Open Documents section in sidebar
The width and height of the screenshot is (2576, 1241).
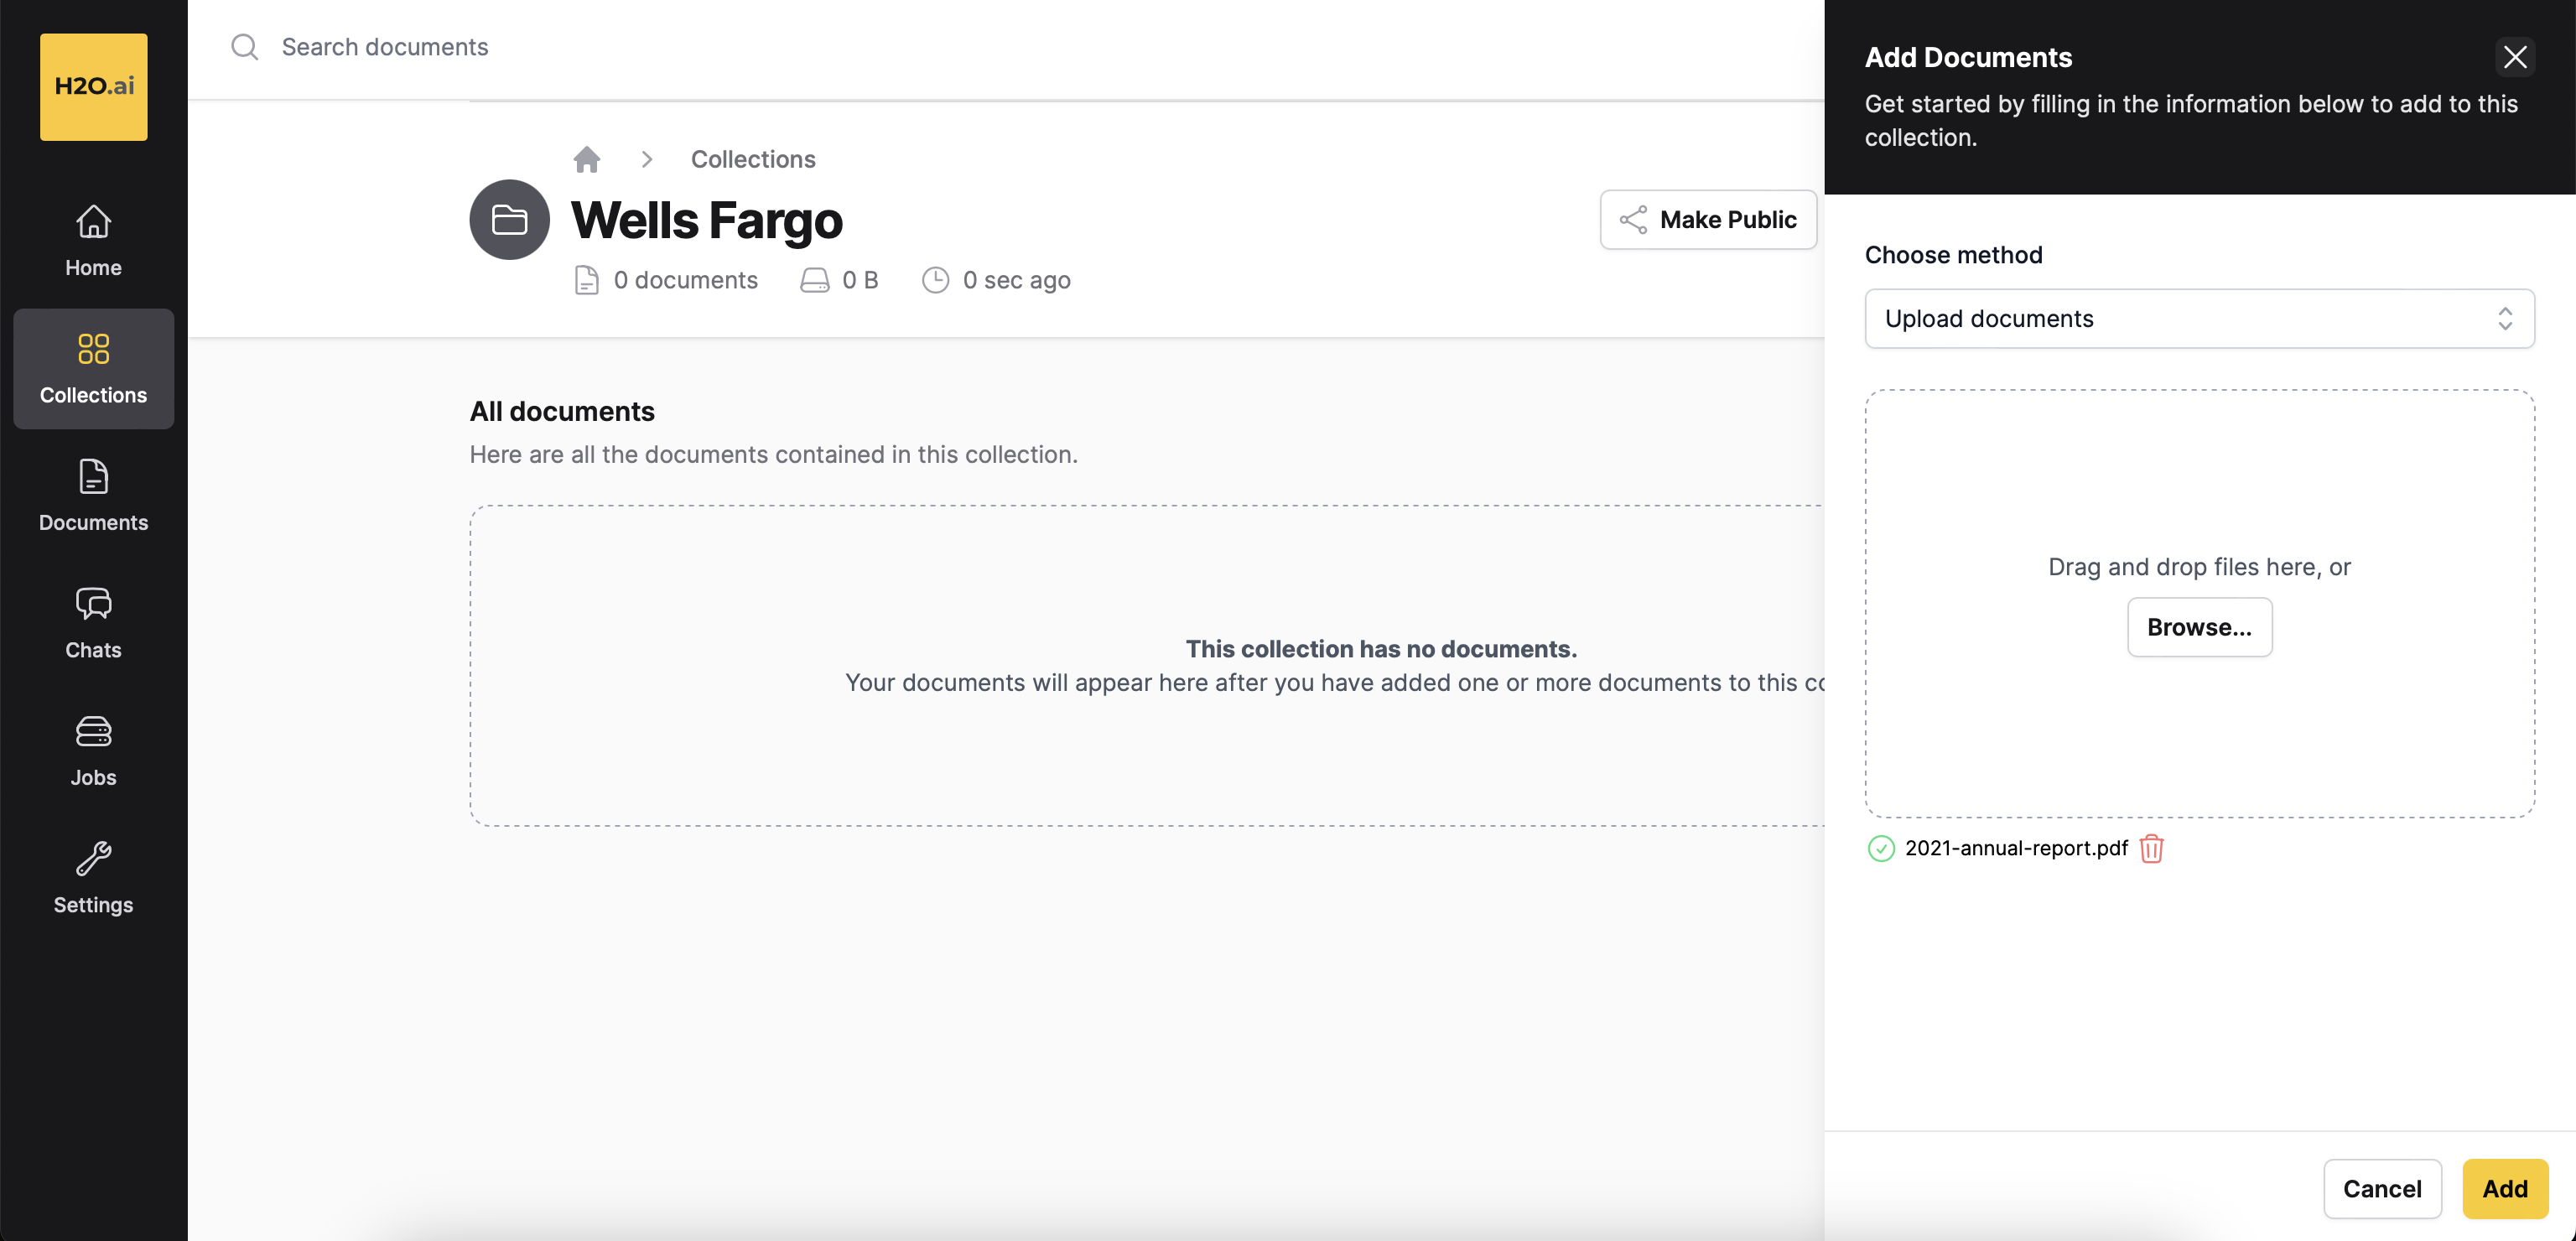point(93,496)
